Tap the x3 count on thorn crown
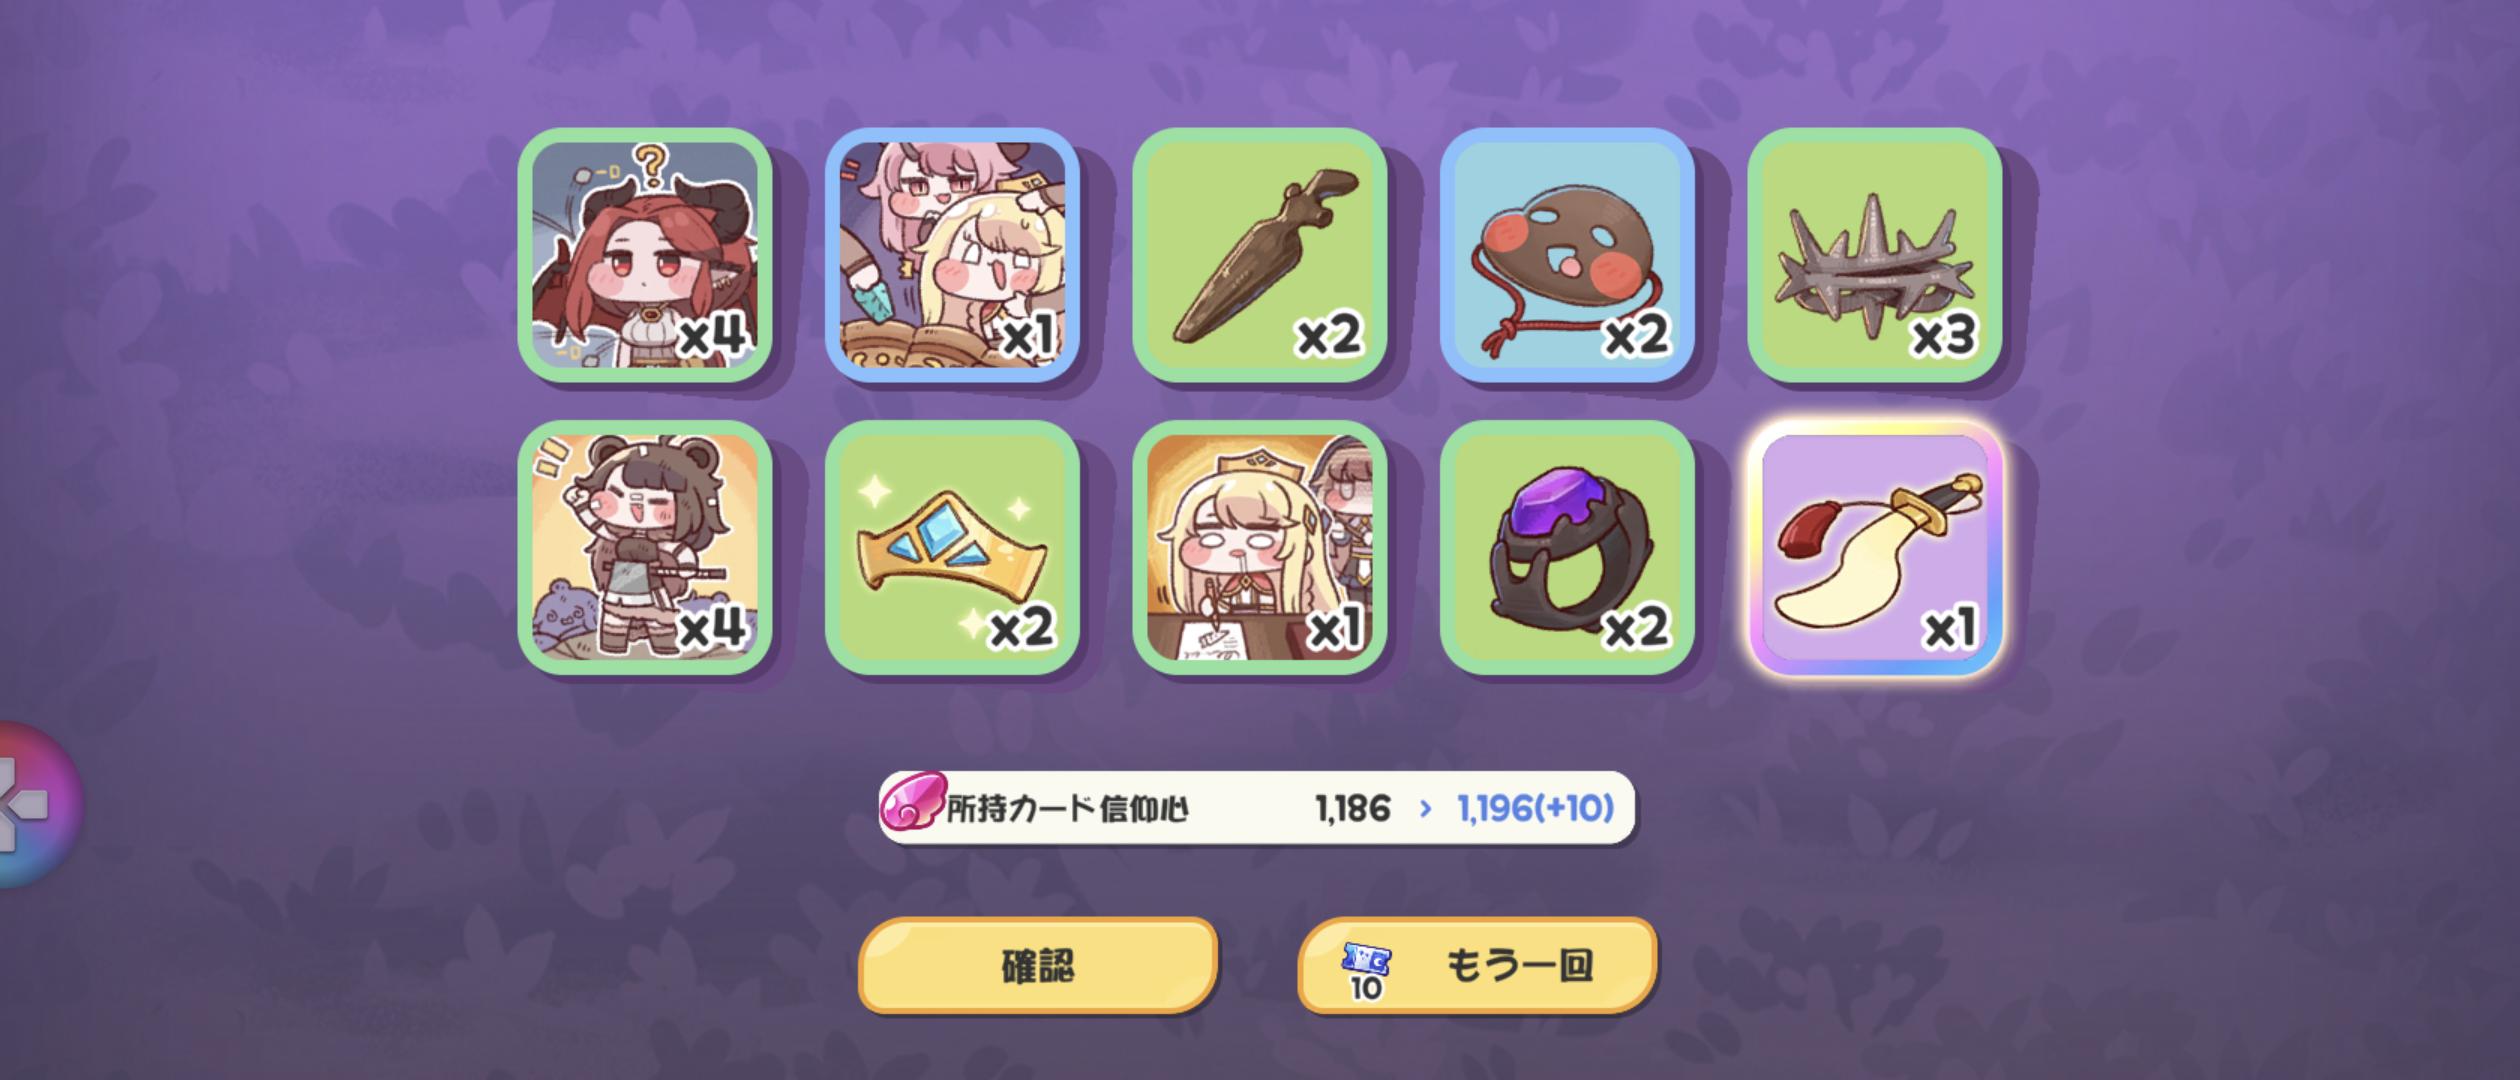Viewport: 2520px width, 1080px height. pyautogui.click(x=1943, y=335)
